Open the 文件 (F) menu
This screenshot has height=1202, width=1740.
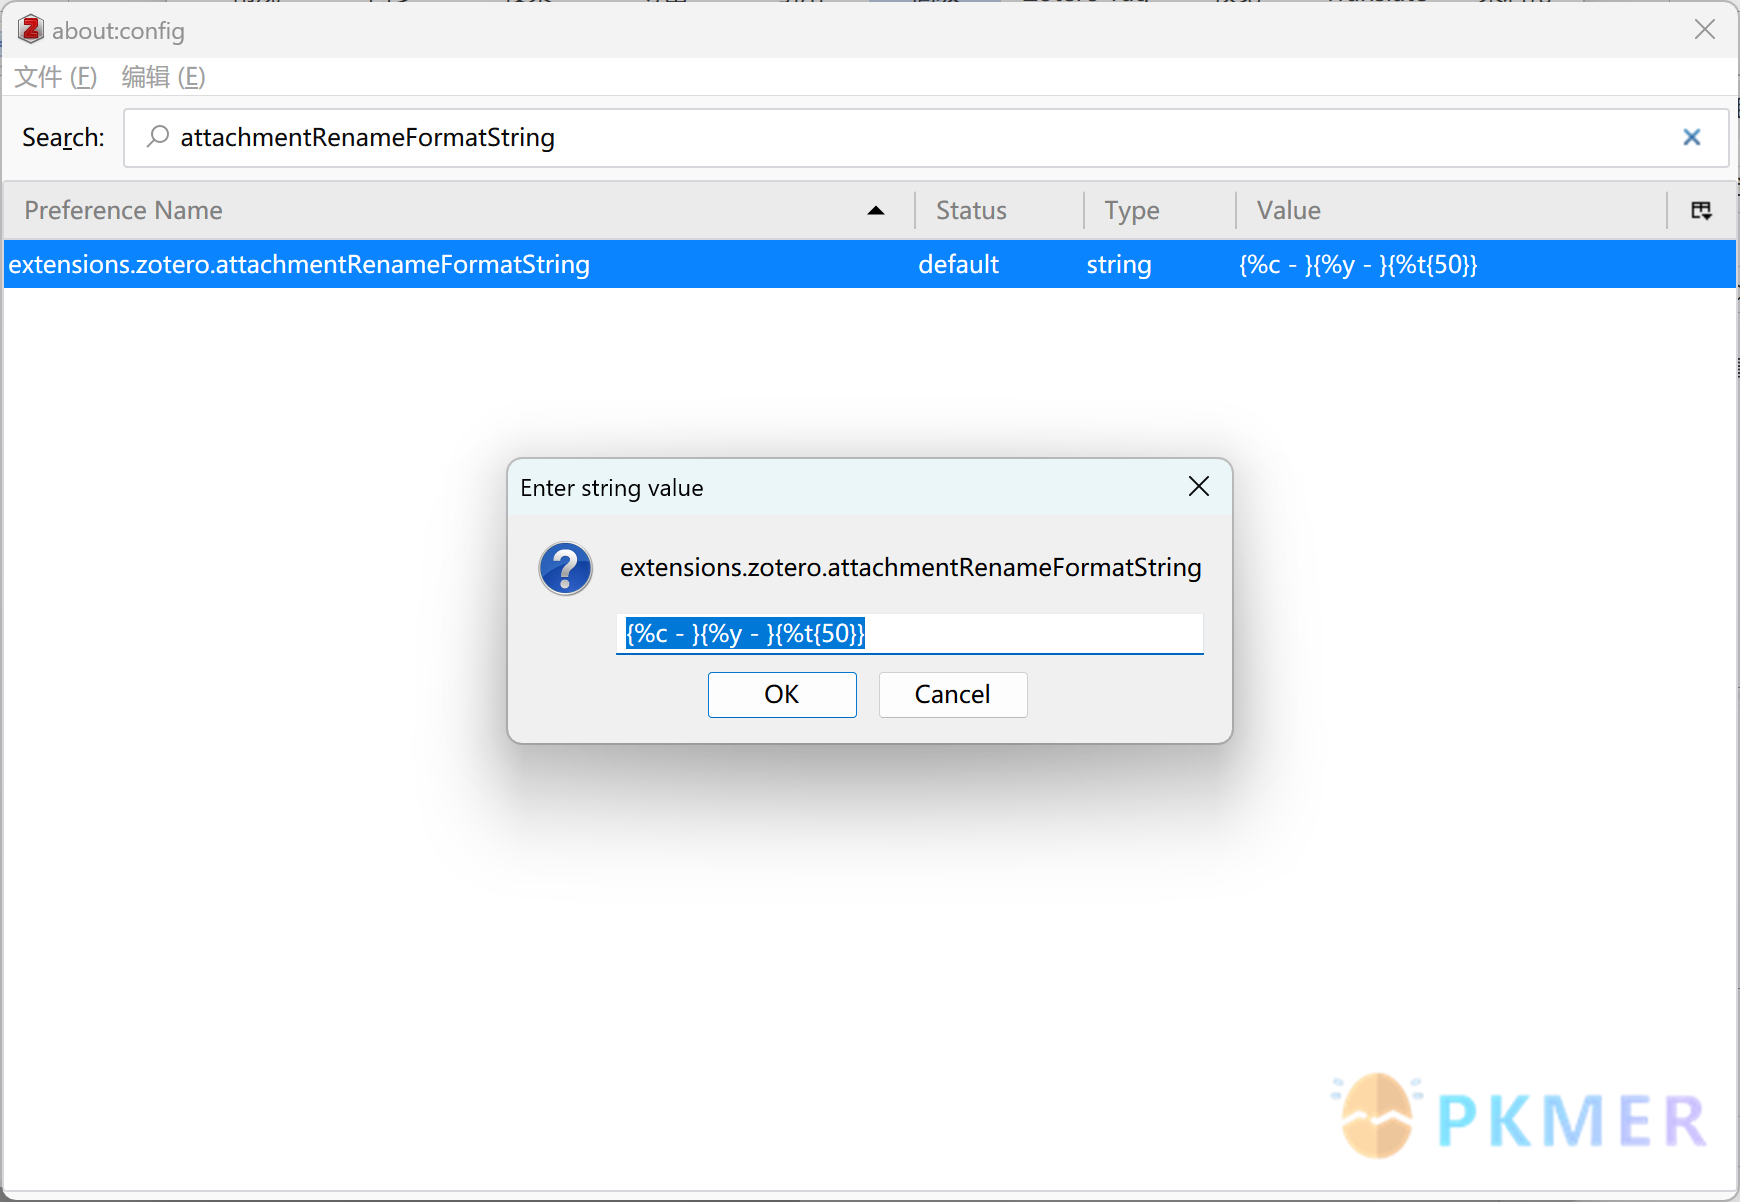(56, 77)
